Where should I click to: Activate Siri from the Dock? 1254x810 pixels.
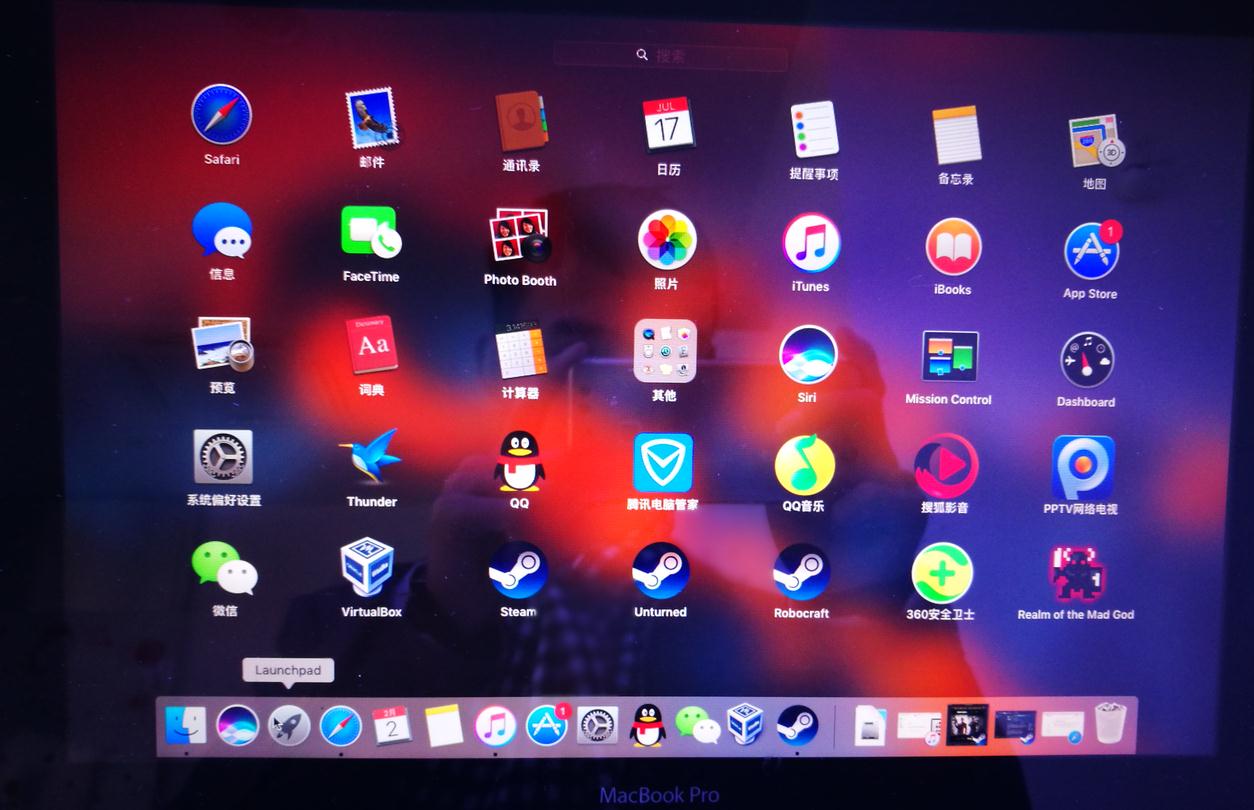[238, 725]
